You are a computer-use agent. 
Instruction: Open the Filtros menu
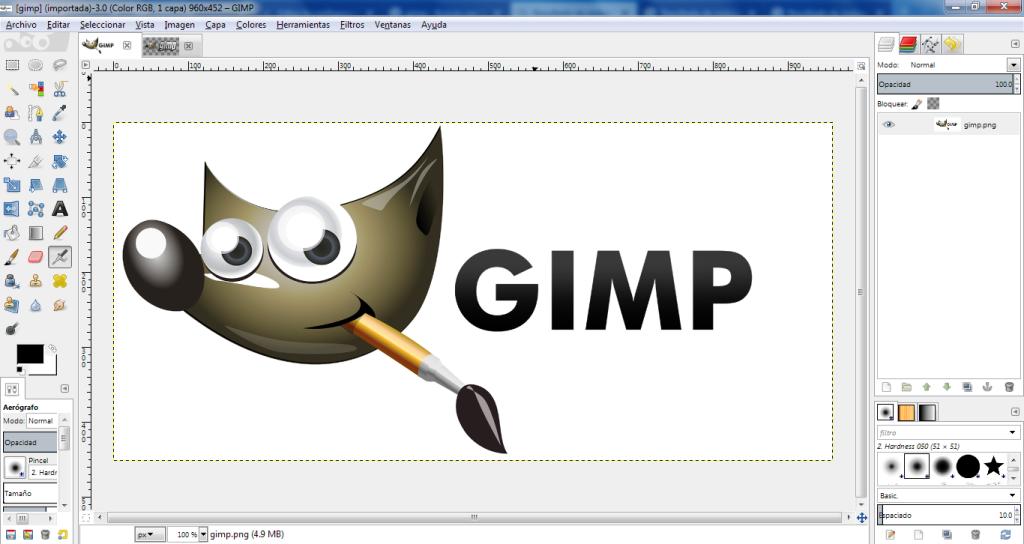pyautogui.click(x=352, y=25)
